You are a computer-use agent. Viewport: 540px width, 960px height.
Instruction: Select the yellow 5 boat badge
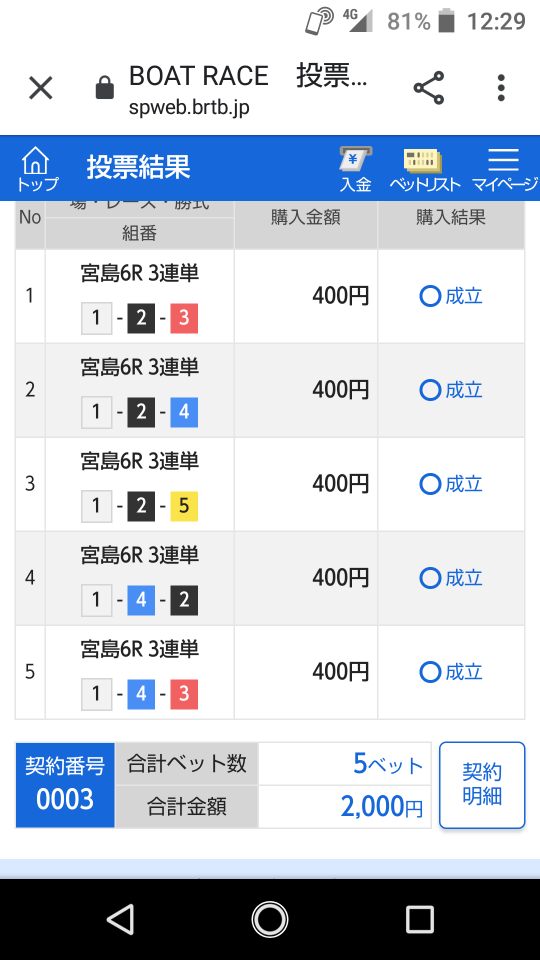184,506
